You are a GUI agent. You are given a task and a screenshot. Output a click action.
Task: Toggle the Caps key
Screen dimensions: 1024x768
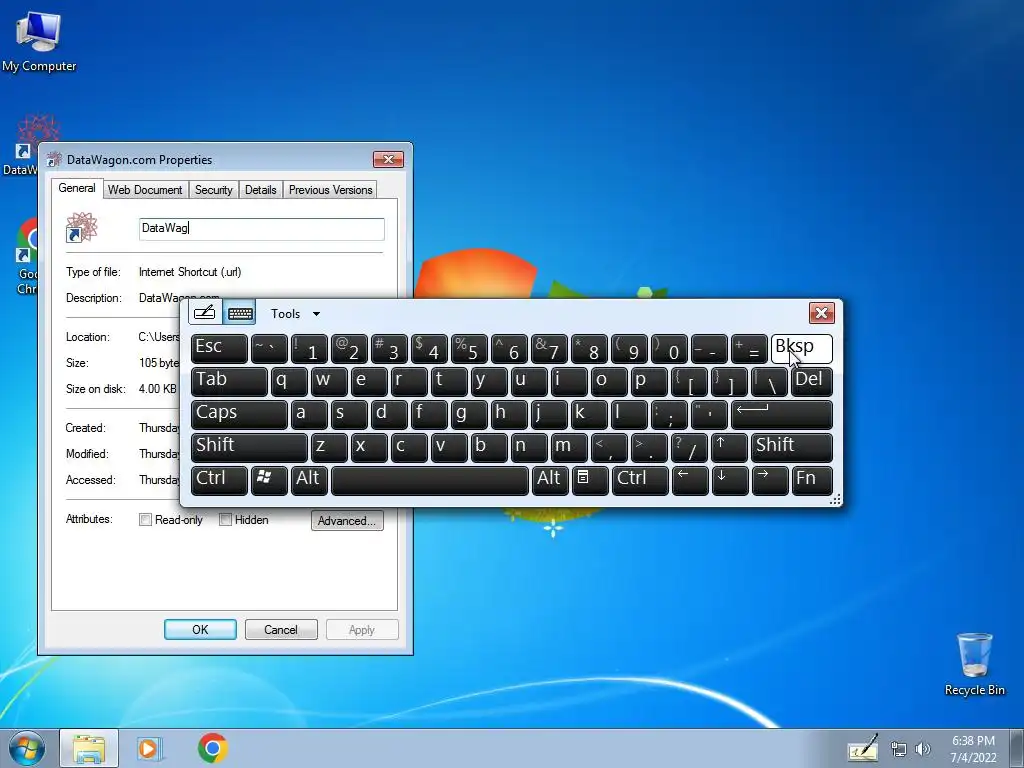(239, 415)
